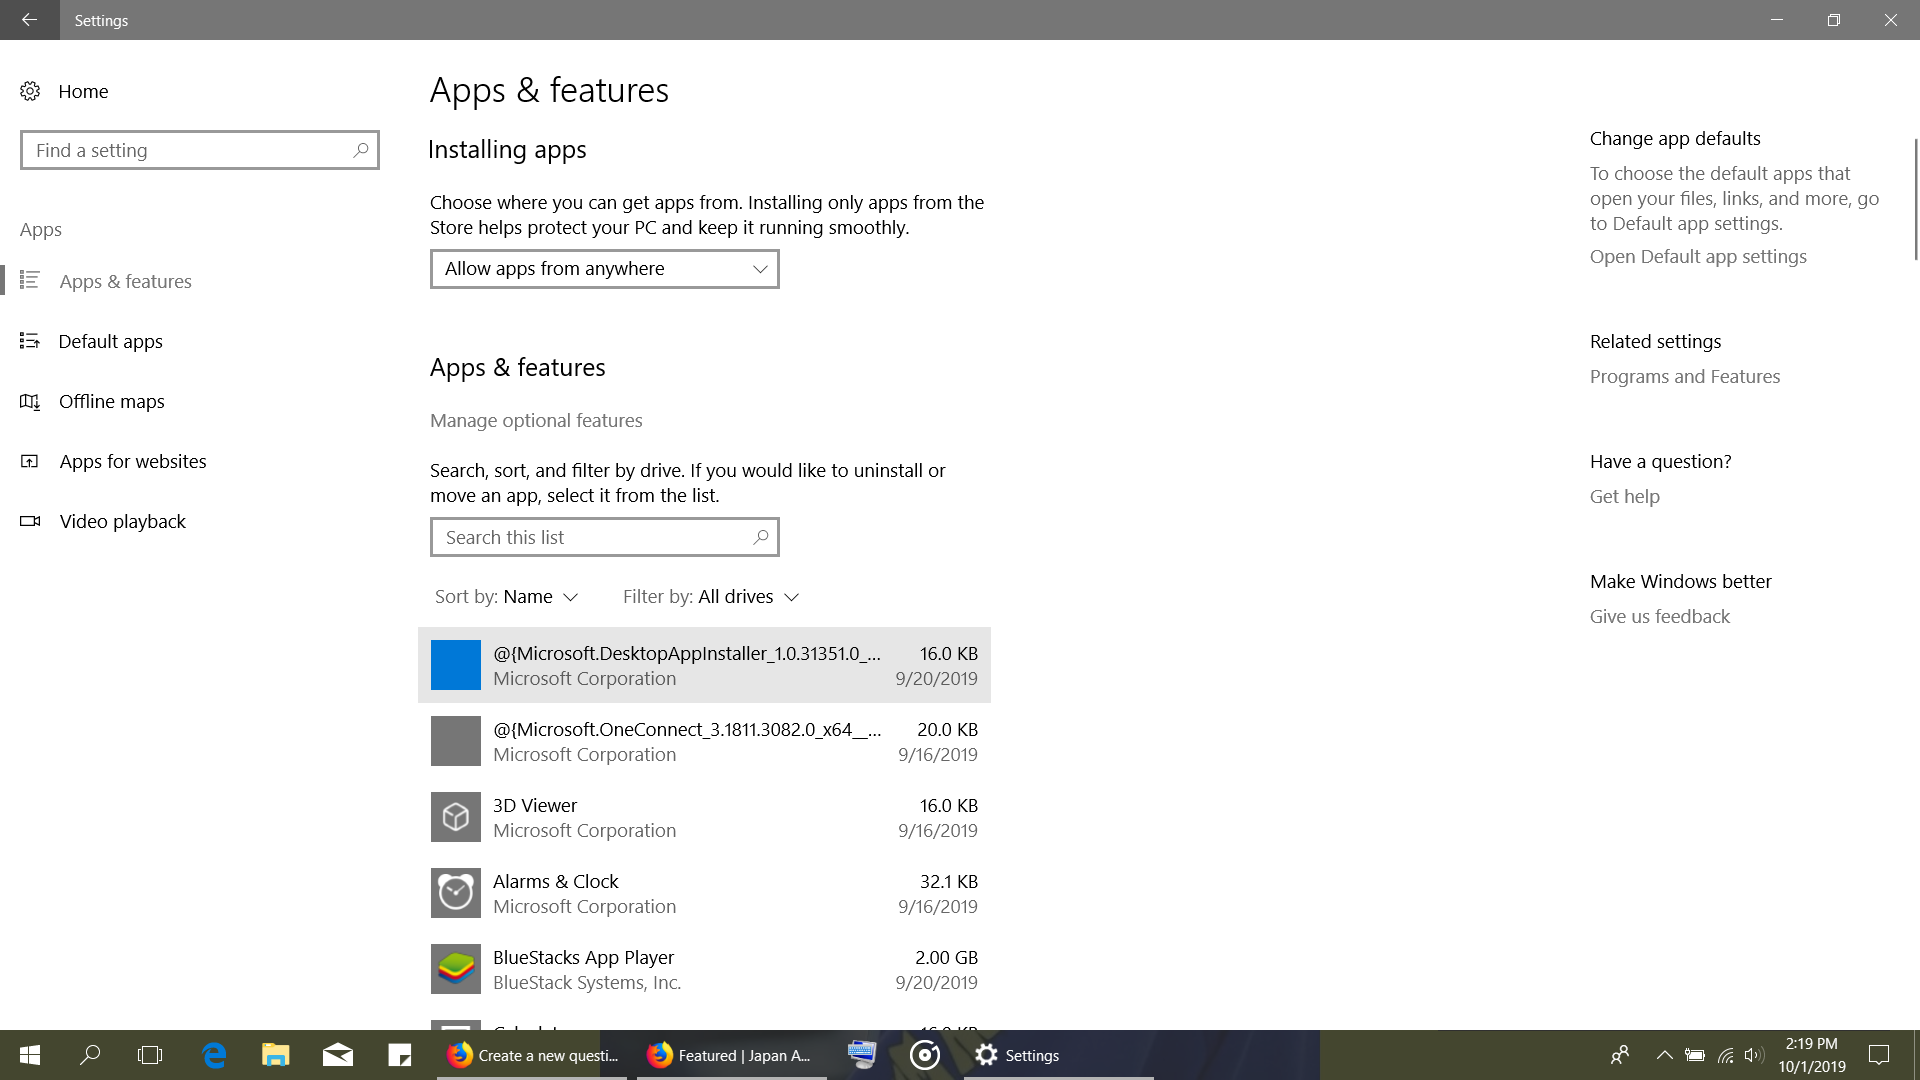Switch to Firefox Featured Japan window
Screen dimensions: 1920x1080
[x=732, y=1055]
